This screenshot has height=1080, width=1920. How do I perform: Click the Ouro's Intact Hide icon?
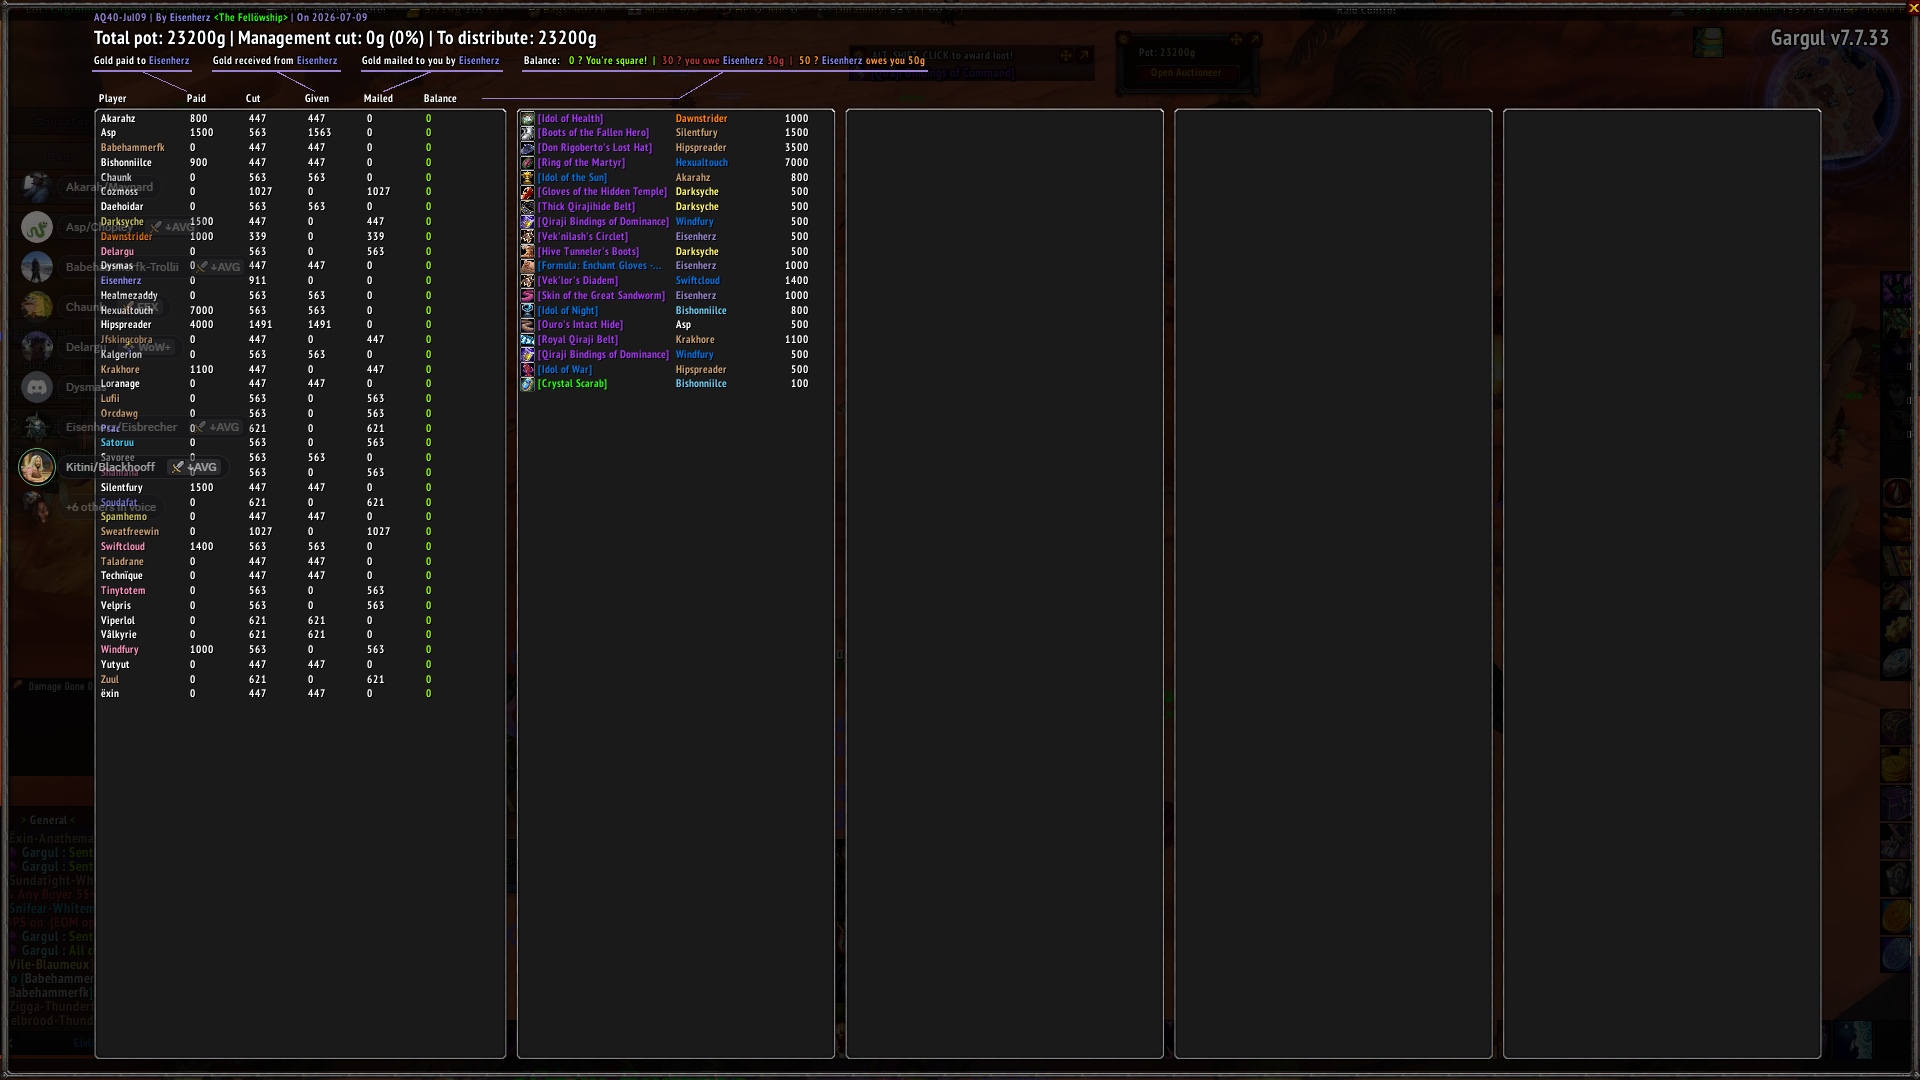pyautogui.click(x=527, y=325)
